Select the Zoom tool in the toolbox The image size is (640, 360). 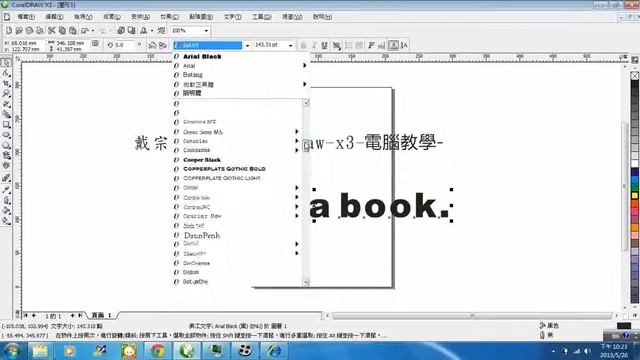(x=6, y=94)
